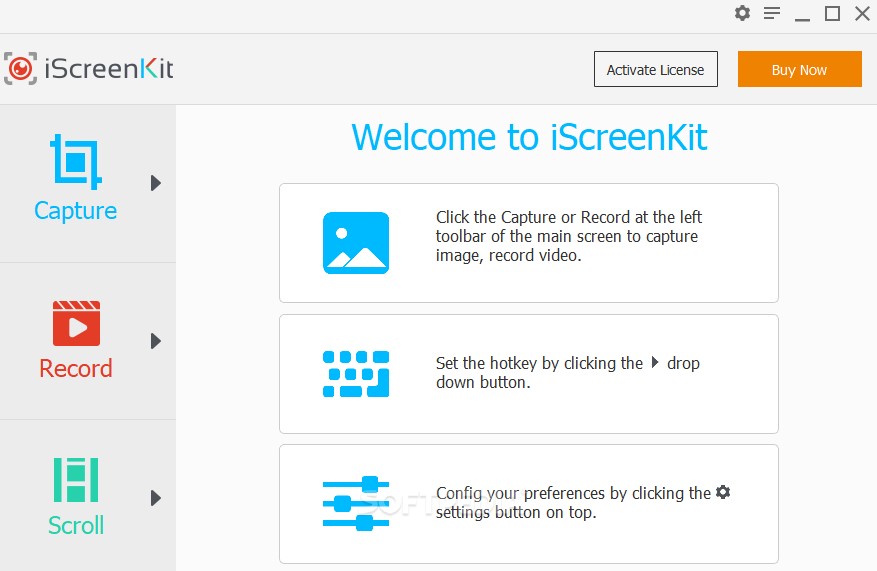
Task: Minimize the iScreenKit window
Action: [x=803, y=20]
